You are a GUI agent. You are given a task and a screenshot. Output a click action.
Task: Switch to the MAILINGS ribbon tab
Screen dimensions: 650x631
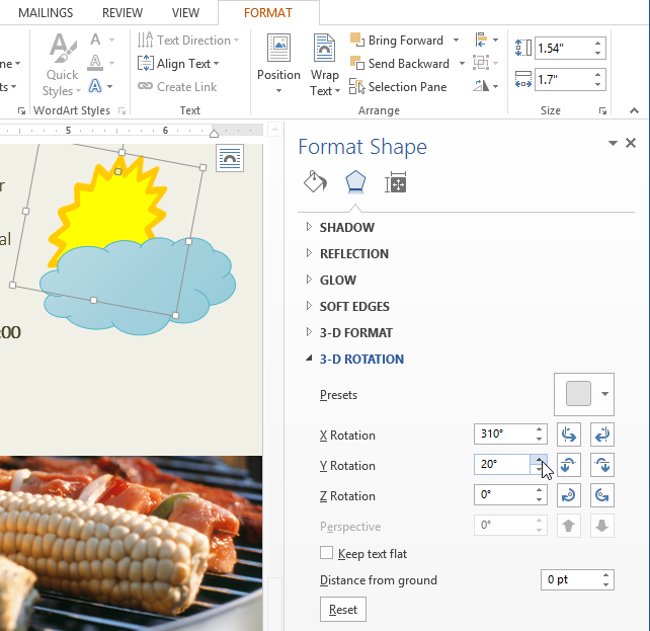(45, 13)
